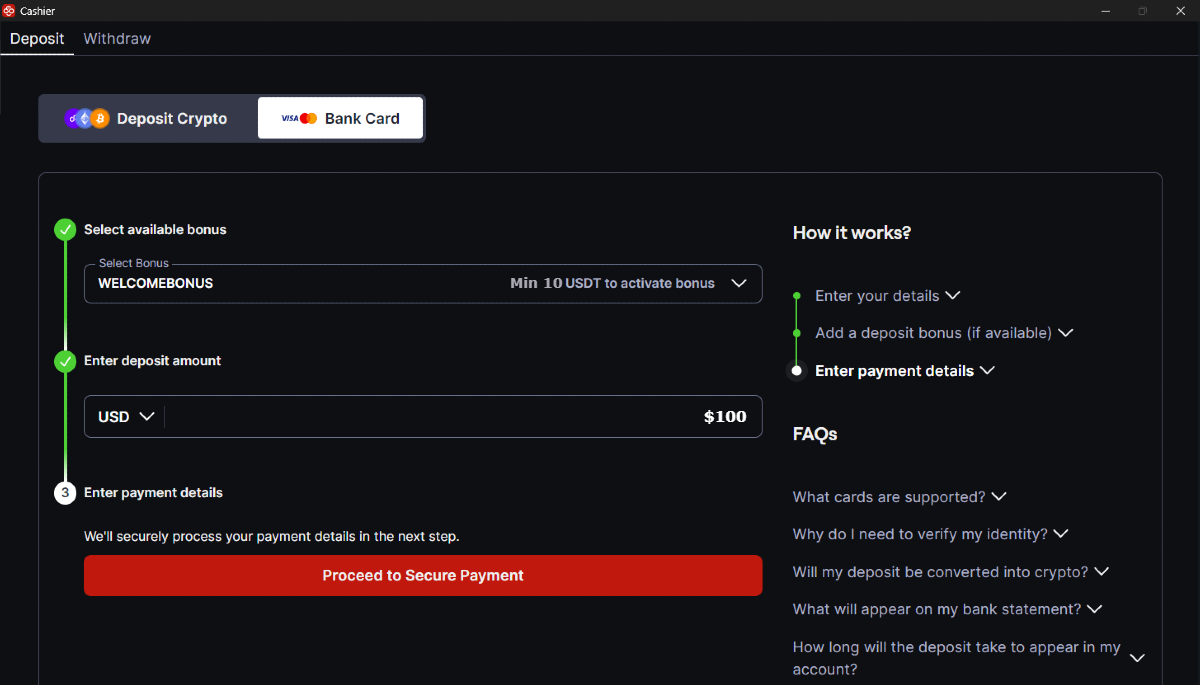Click green checkmark beside Select available bonus
The image size is (1200, 685).
coord(65,230)
